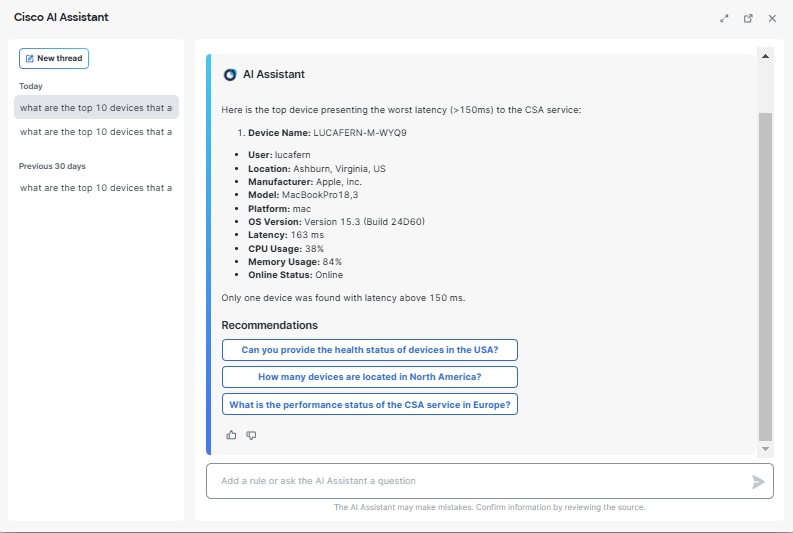Click the 'Online Status: Online' line
The width and height of the screenshot is (793, 533).
click(295, 275)
